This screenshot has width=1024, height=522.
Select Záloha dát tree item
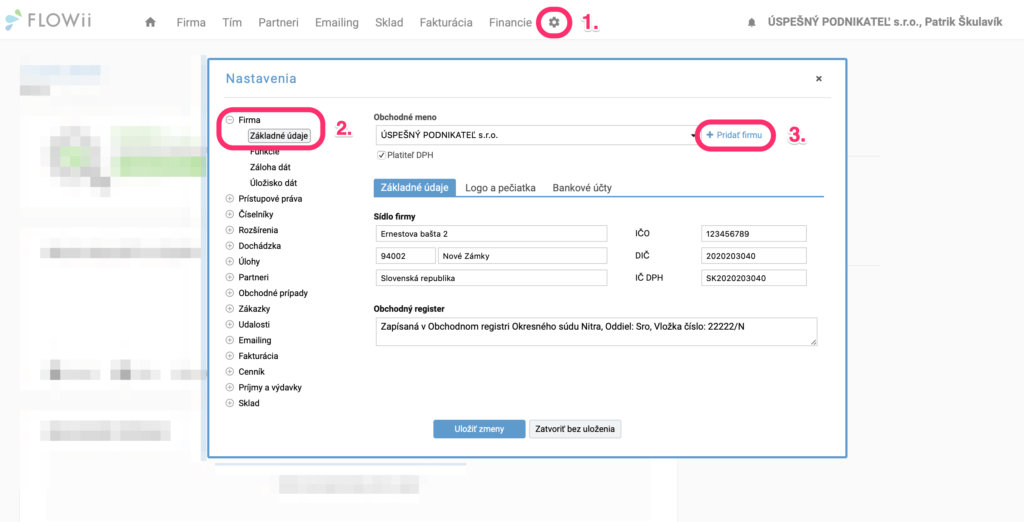tap(270, 167)
